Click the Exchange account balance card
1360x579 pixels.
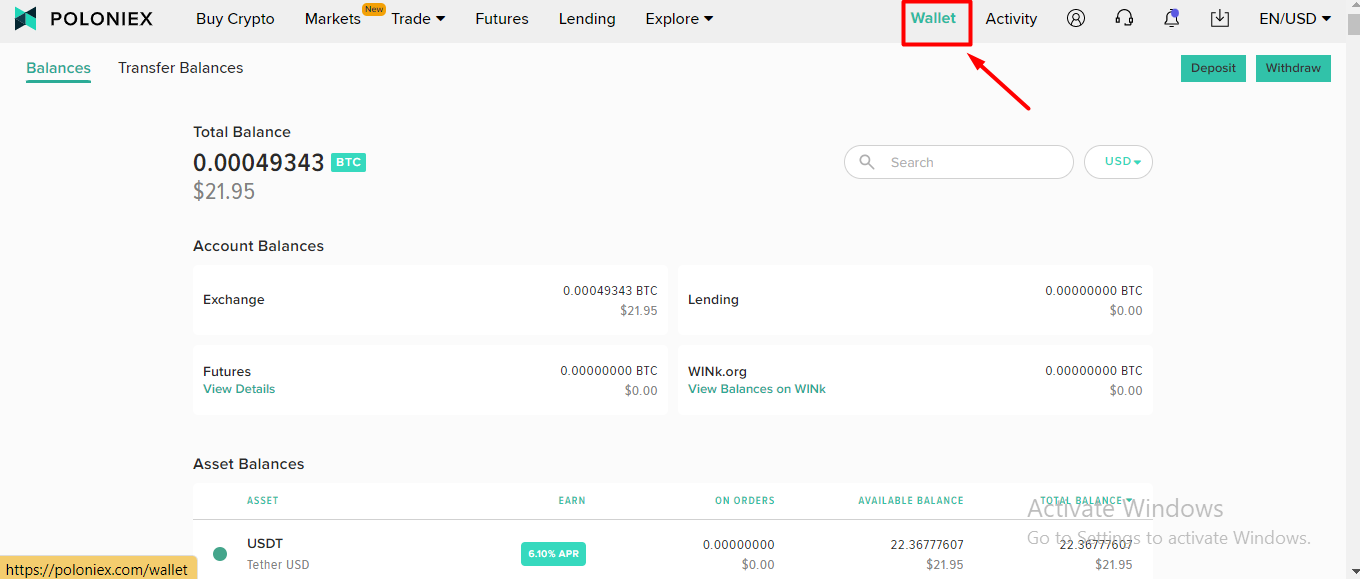(x=430, y=300)
